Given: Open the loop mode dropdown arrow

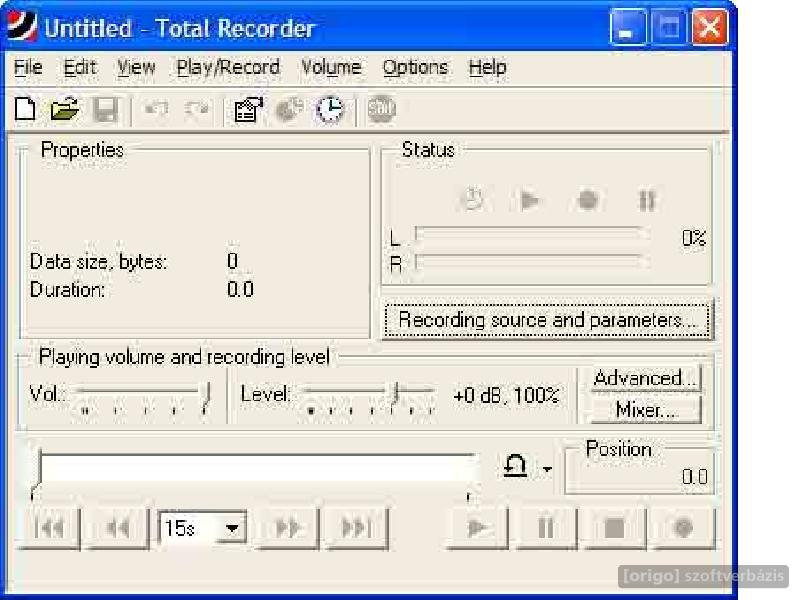Looking at the screenshot, I should tap(547, 468).
